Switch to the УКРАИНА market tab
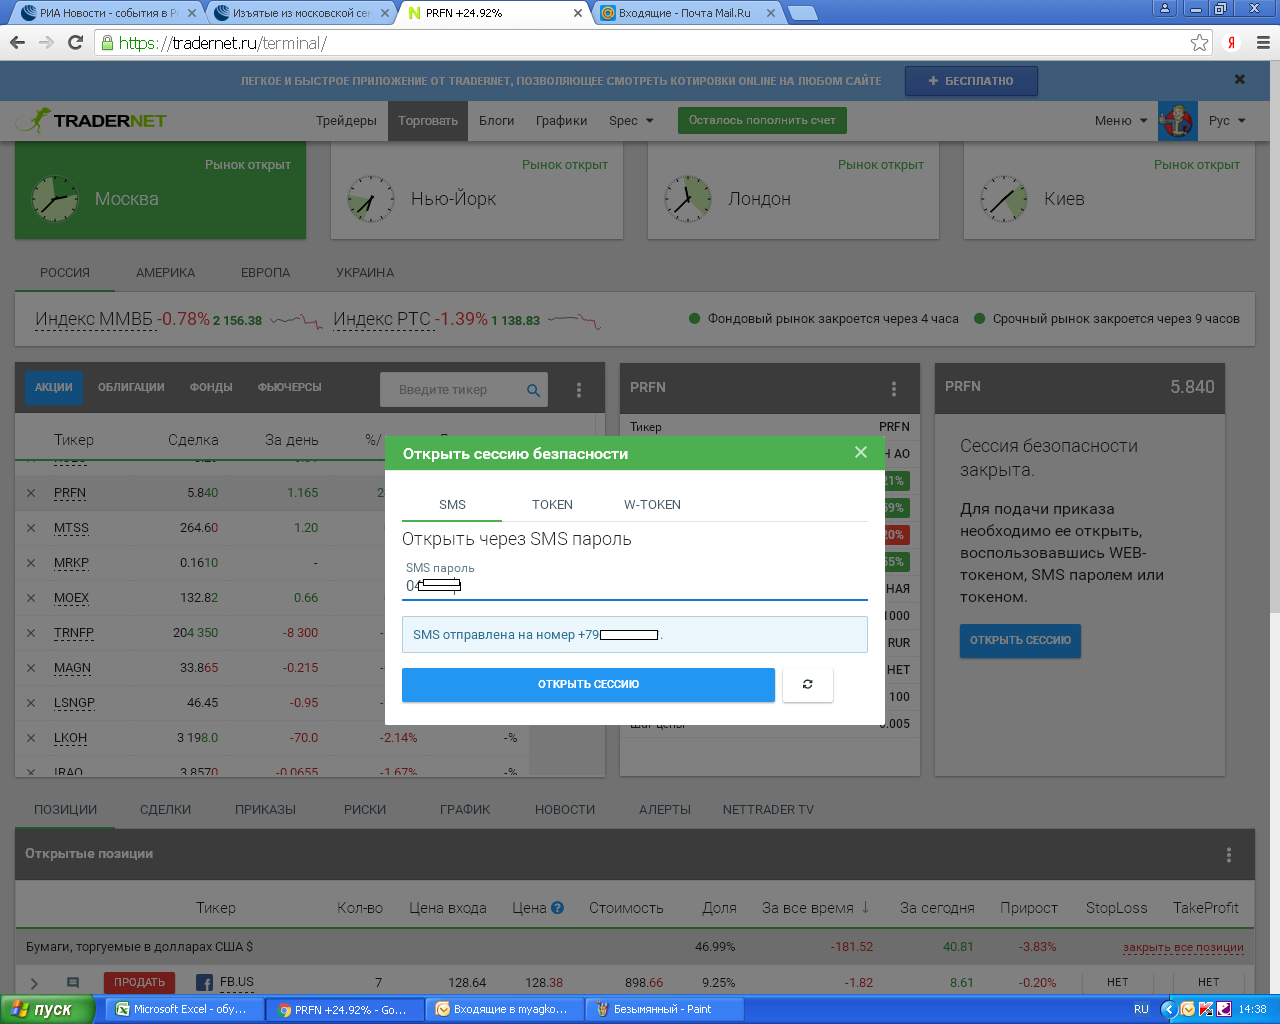 [365, 273]
